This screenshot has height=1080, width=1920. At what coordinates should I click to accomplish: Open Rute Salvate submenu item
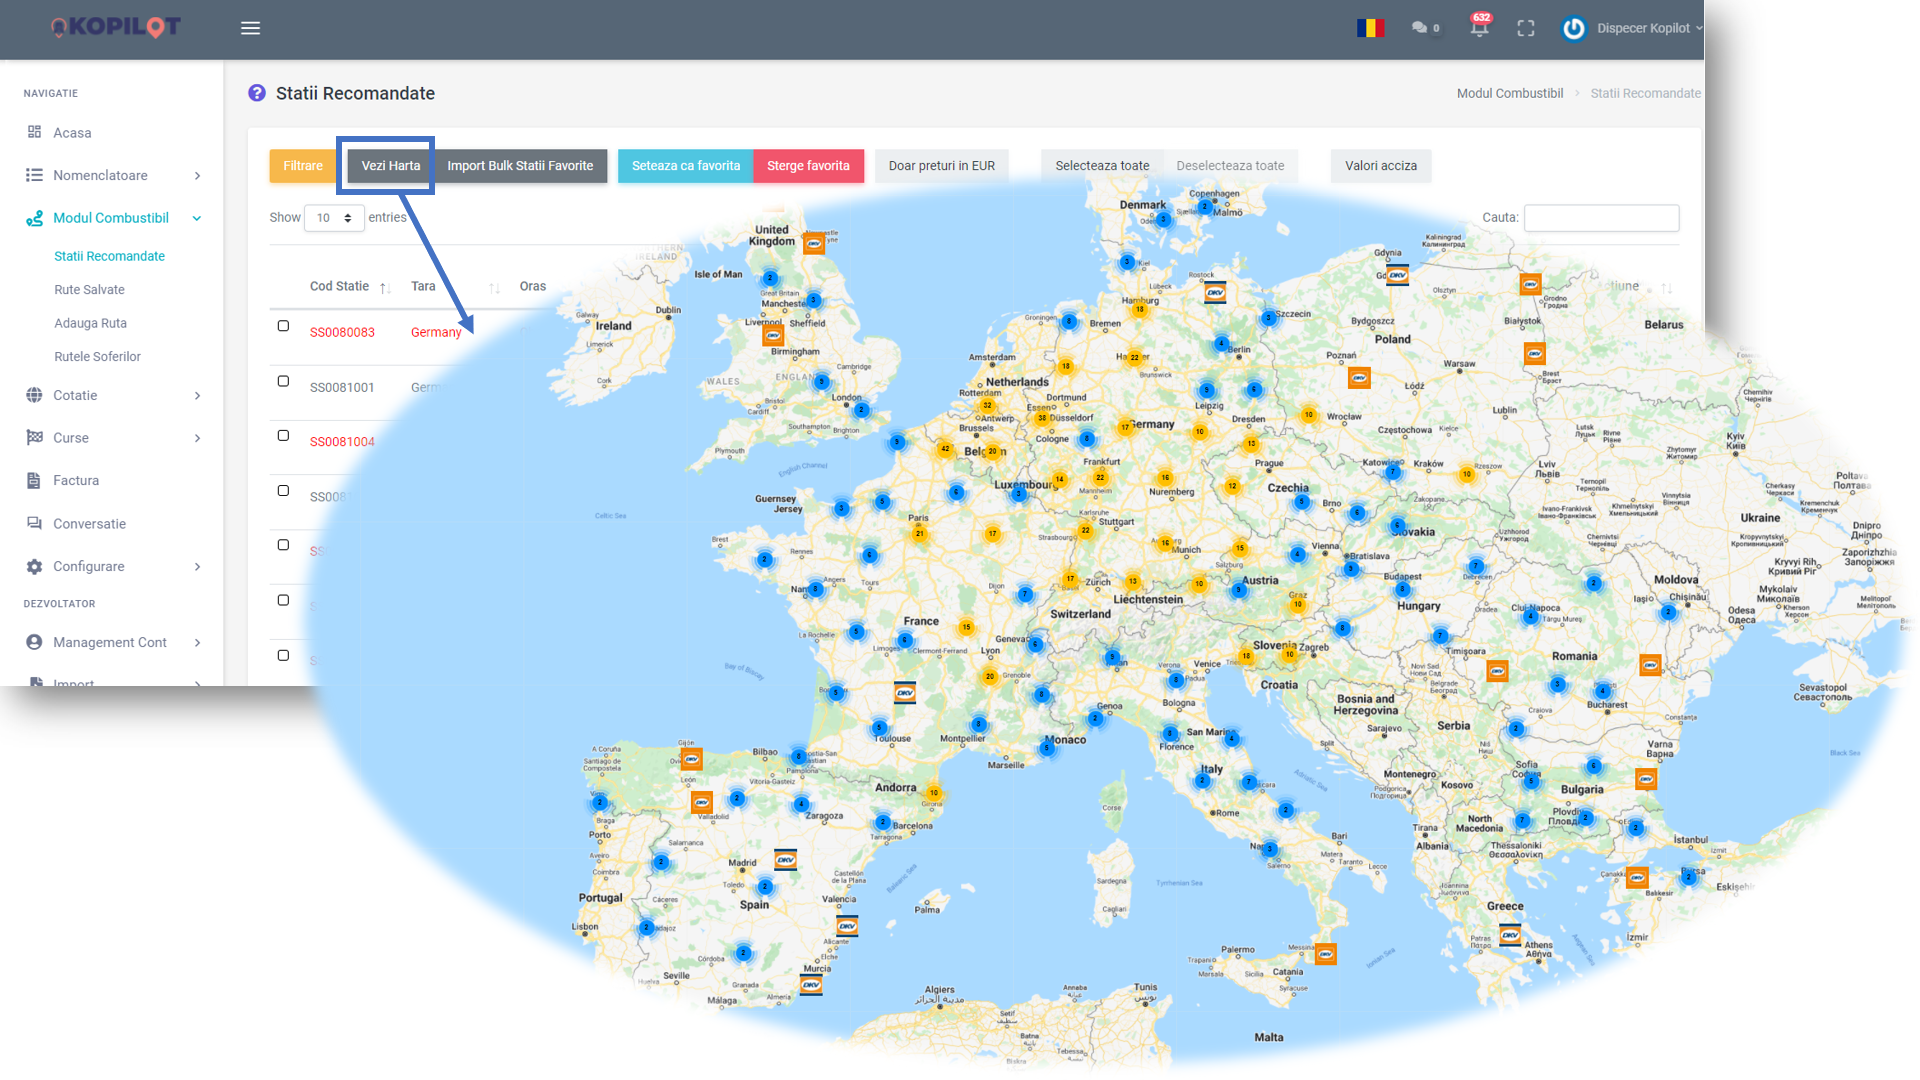click(89, 290)
